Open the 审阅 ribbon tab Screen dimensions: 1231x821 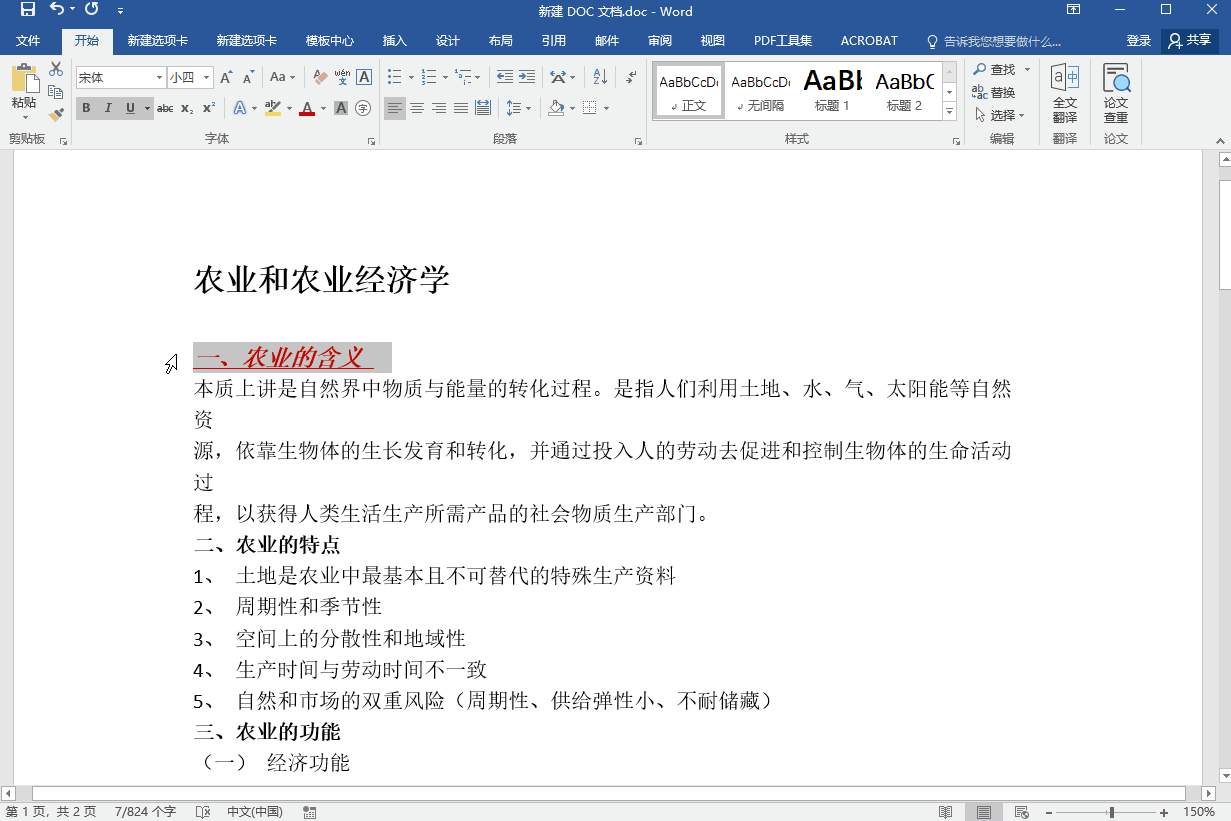tap(659, 41)
